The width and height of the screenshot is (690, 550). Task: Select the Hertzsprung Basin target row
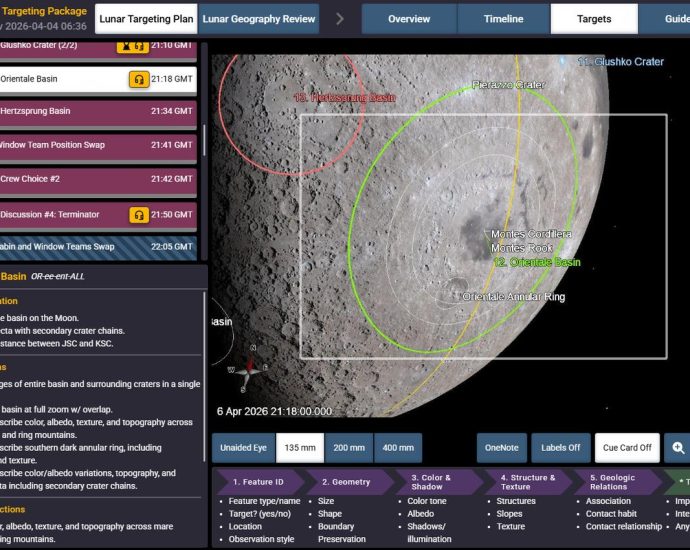point(98,113)
